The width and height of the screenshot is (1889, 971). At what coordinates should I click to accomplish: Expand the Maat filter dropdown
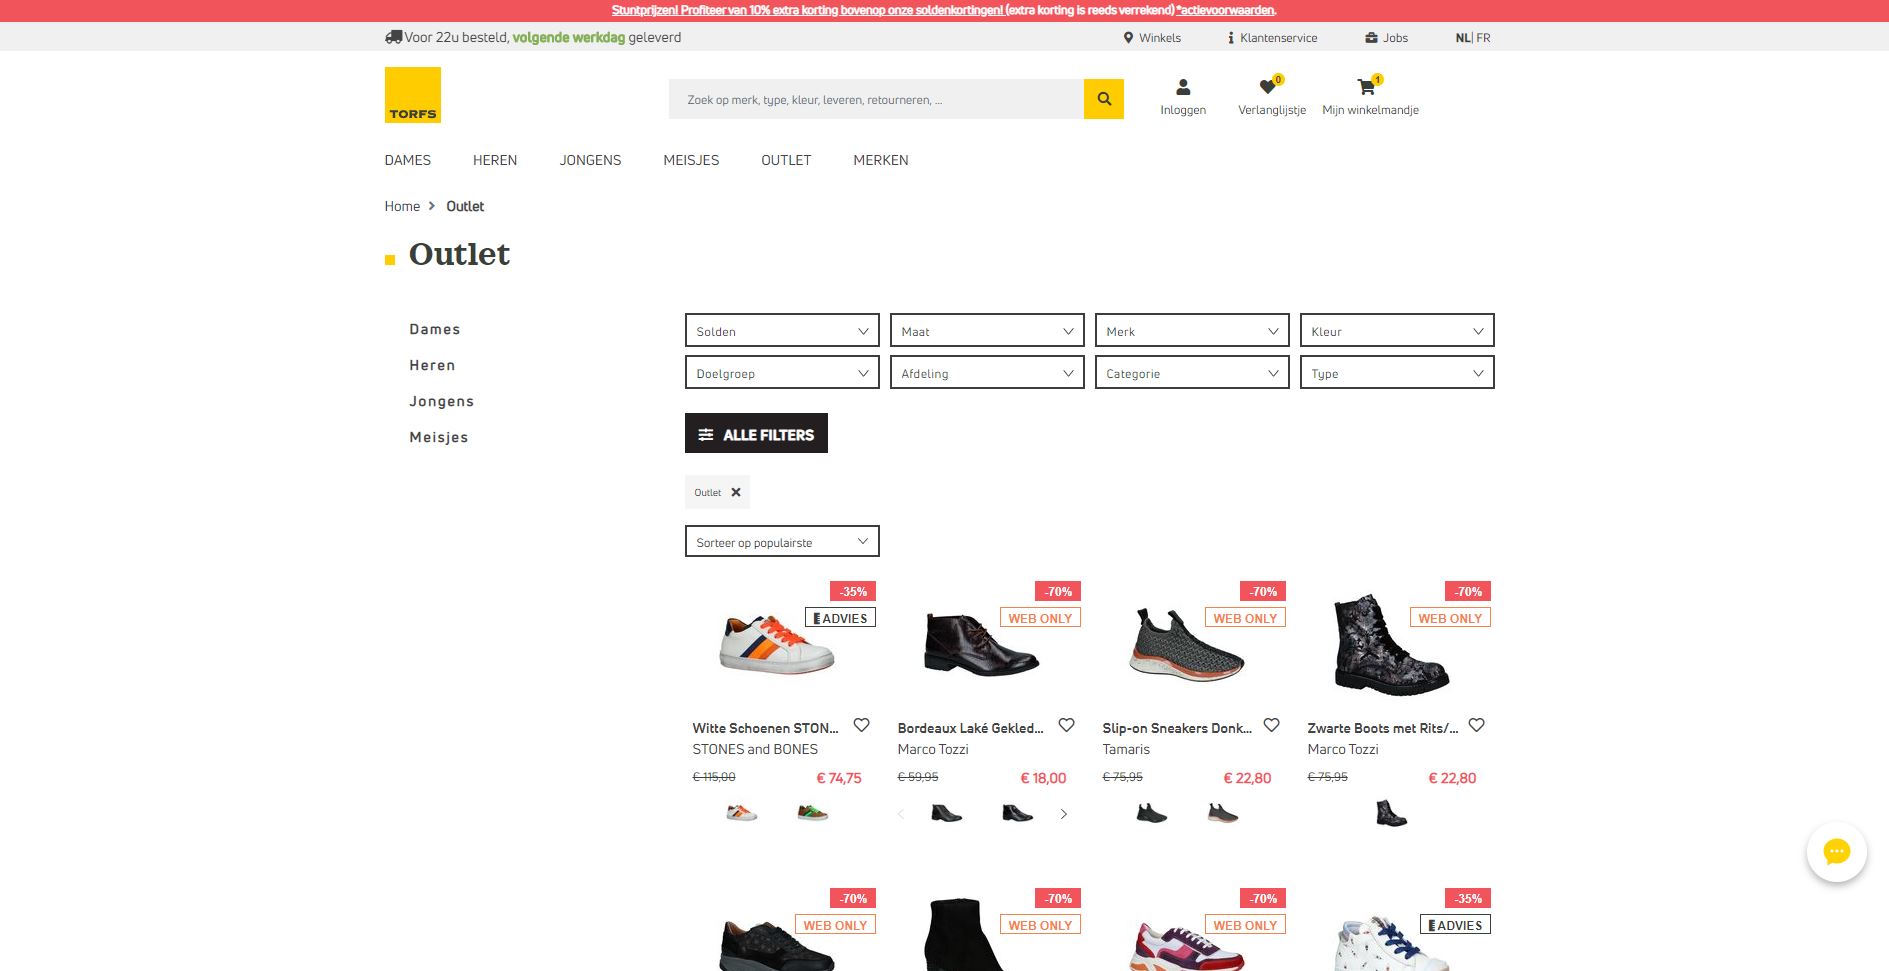click(987, 331)
